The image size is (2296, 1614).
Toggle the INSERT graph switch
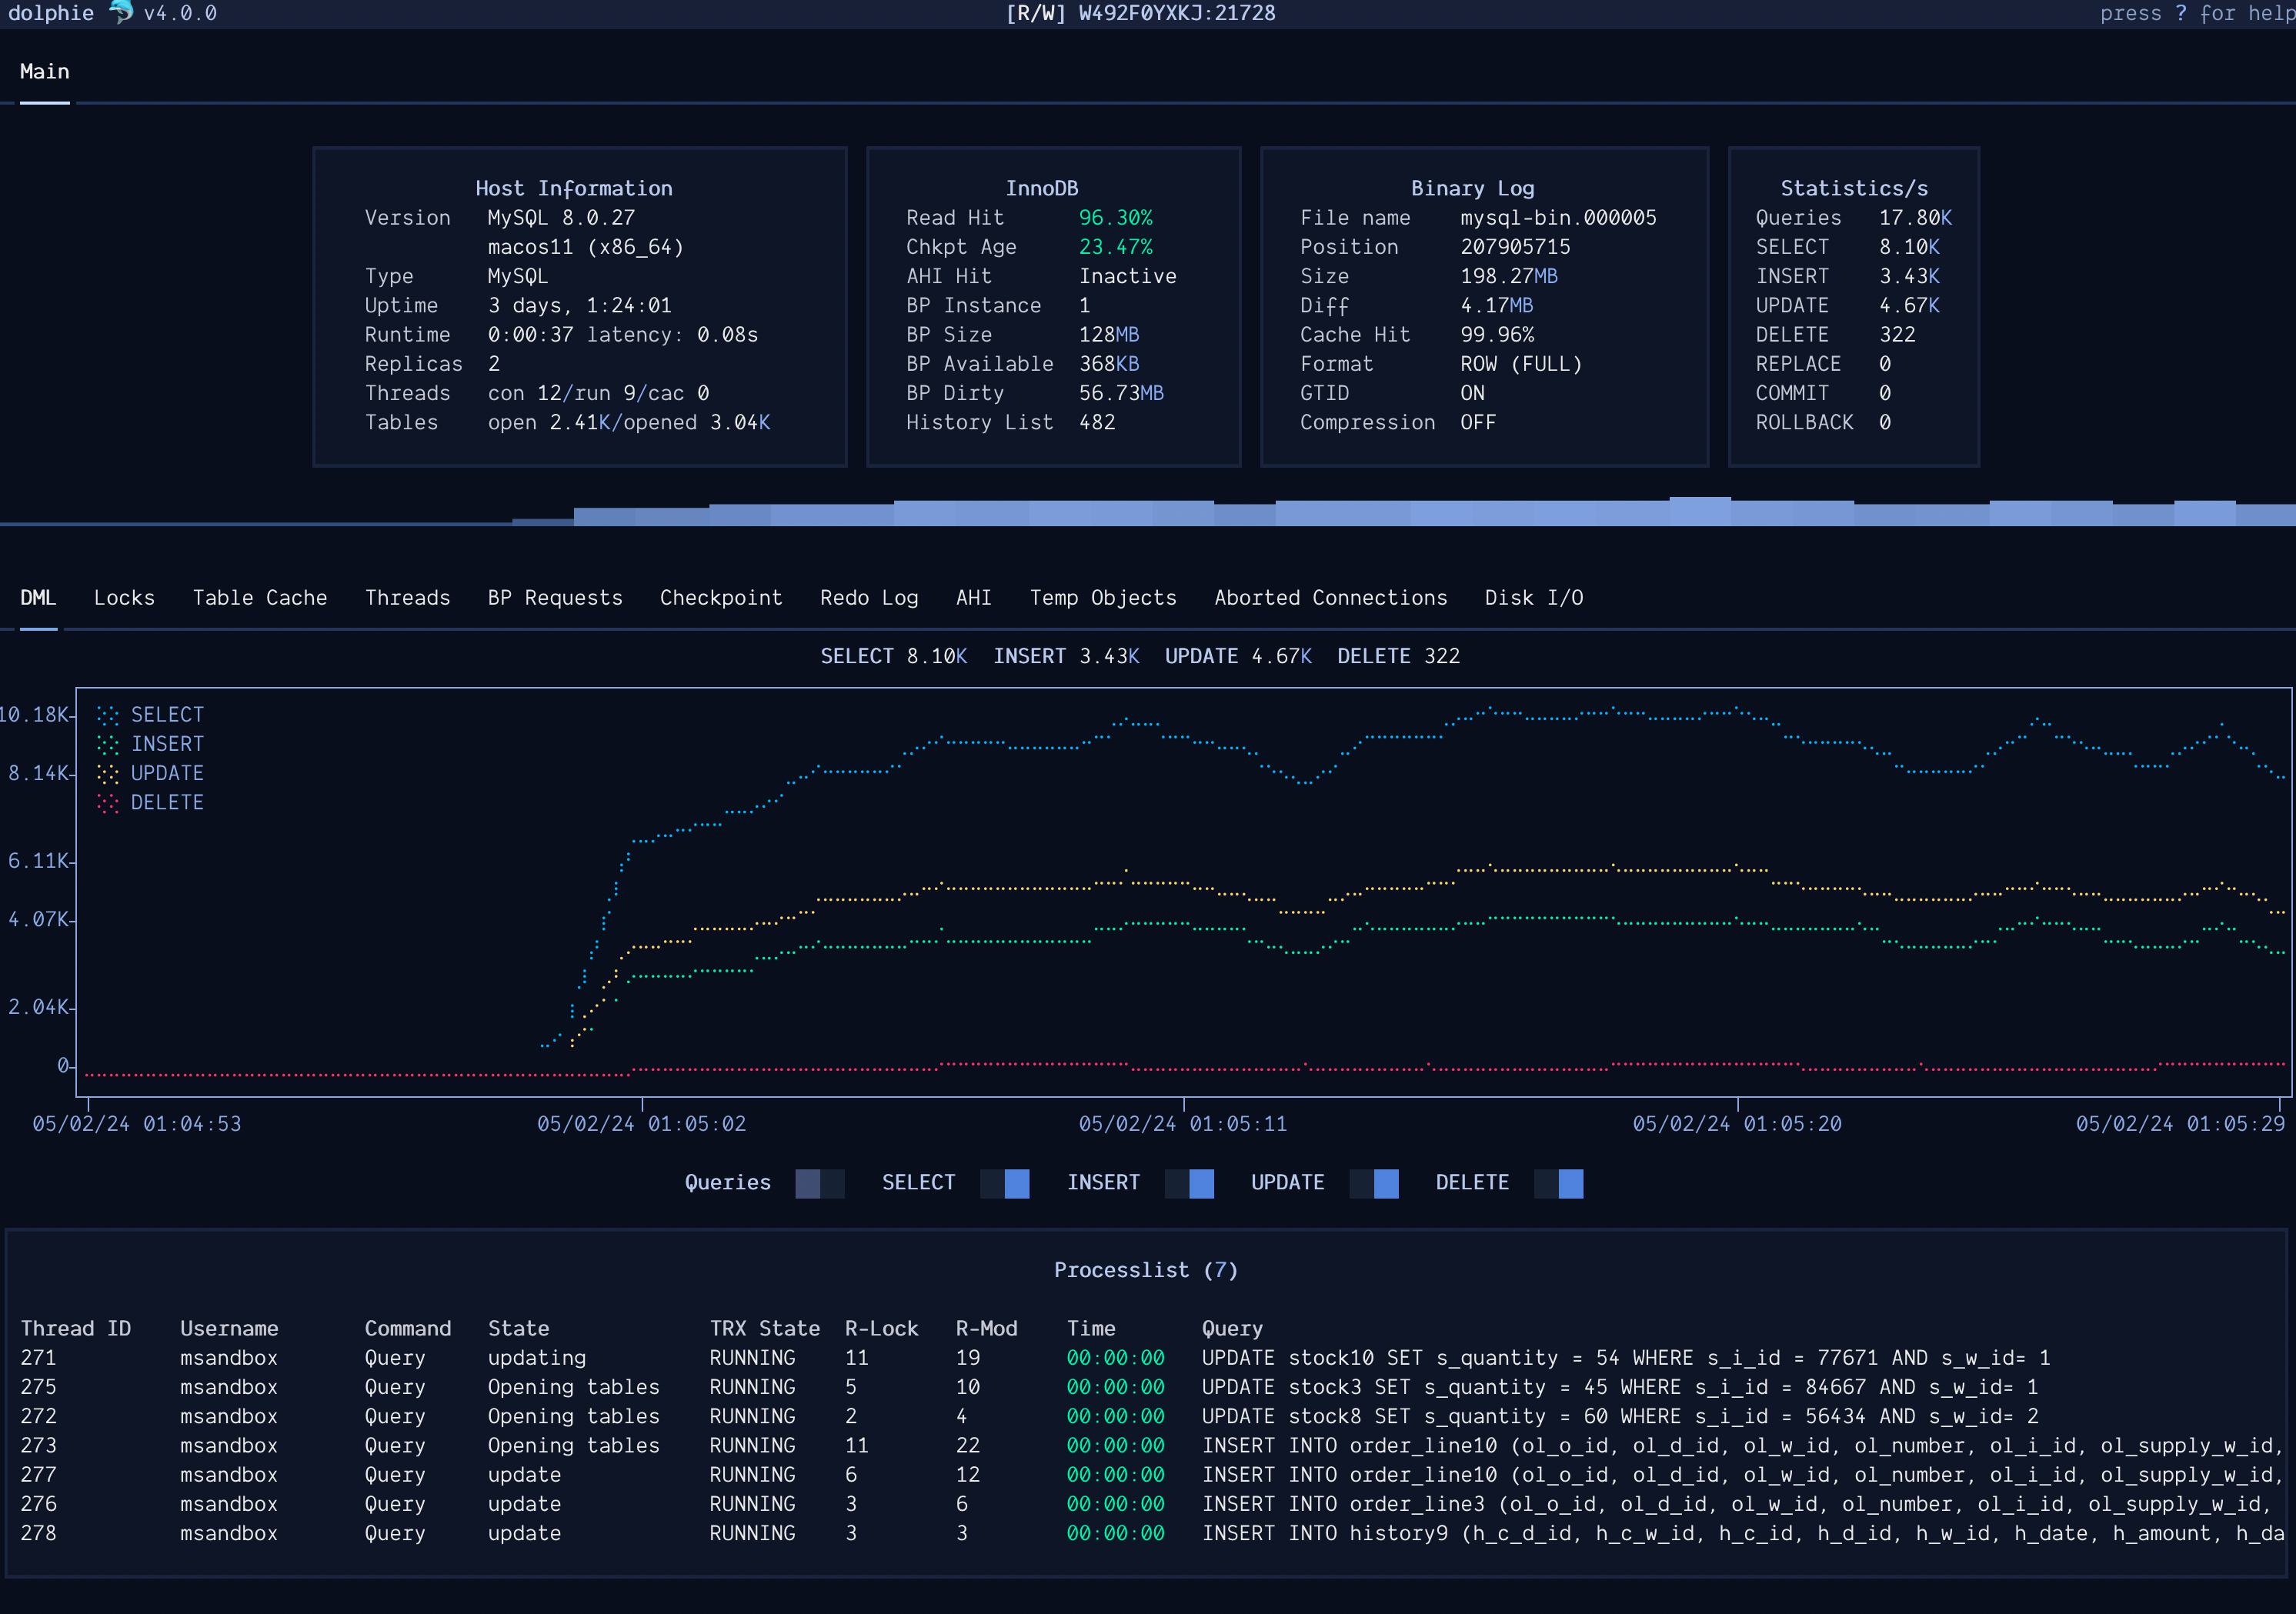1189,1183
